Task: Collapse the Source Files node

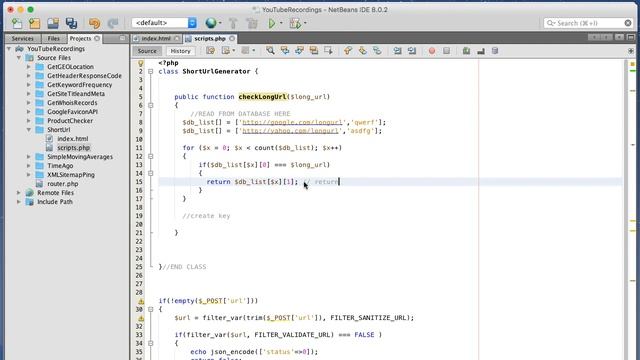Action: pos(19,58)
